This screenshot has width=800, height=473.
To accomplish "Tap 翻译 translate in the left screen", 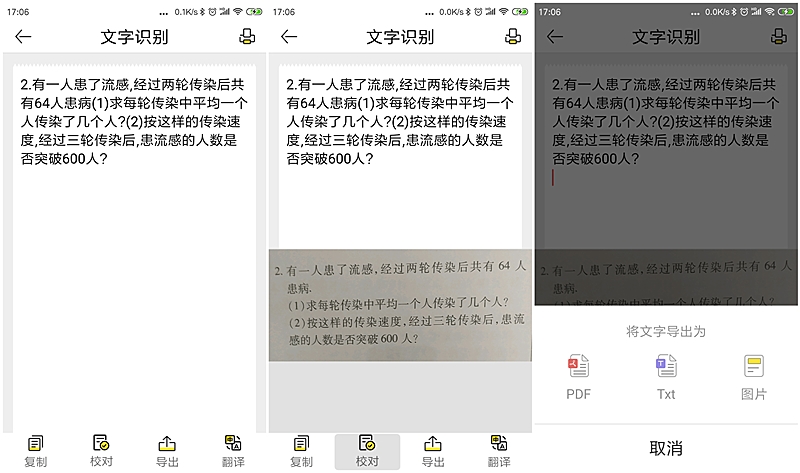I will (233, 452).
